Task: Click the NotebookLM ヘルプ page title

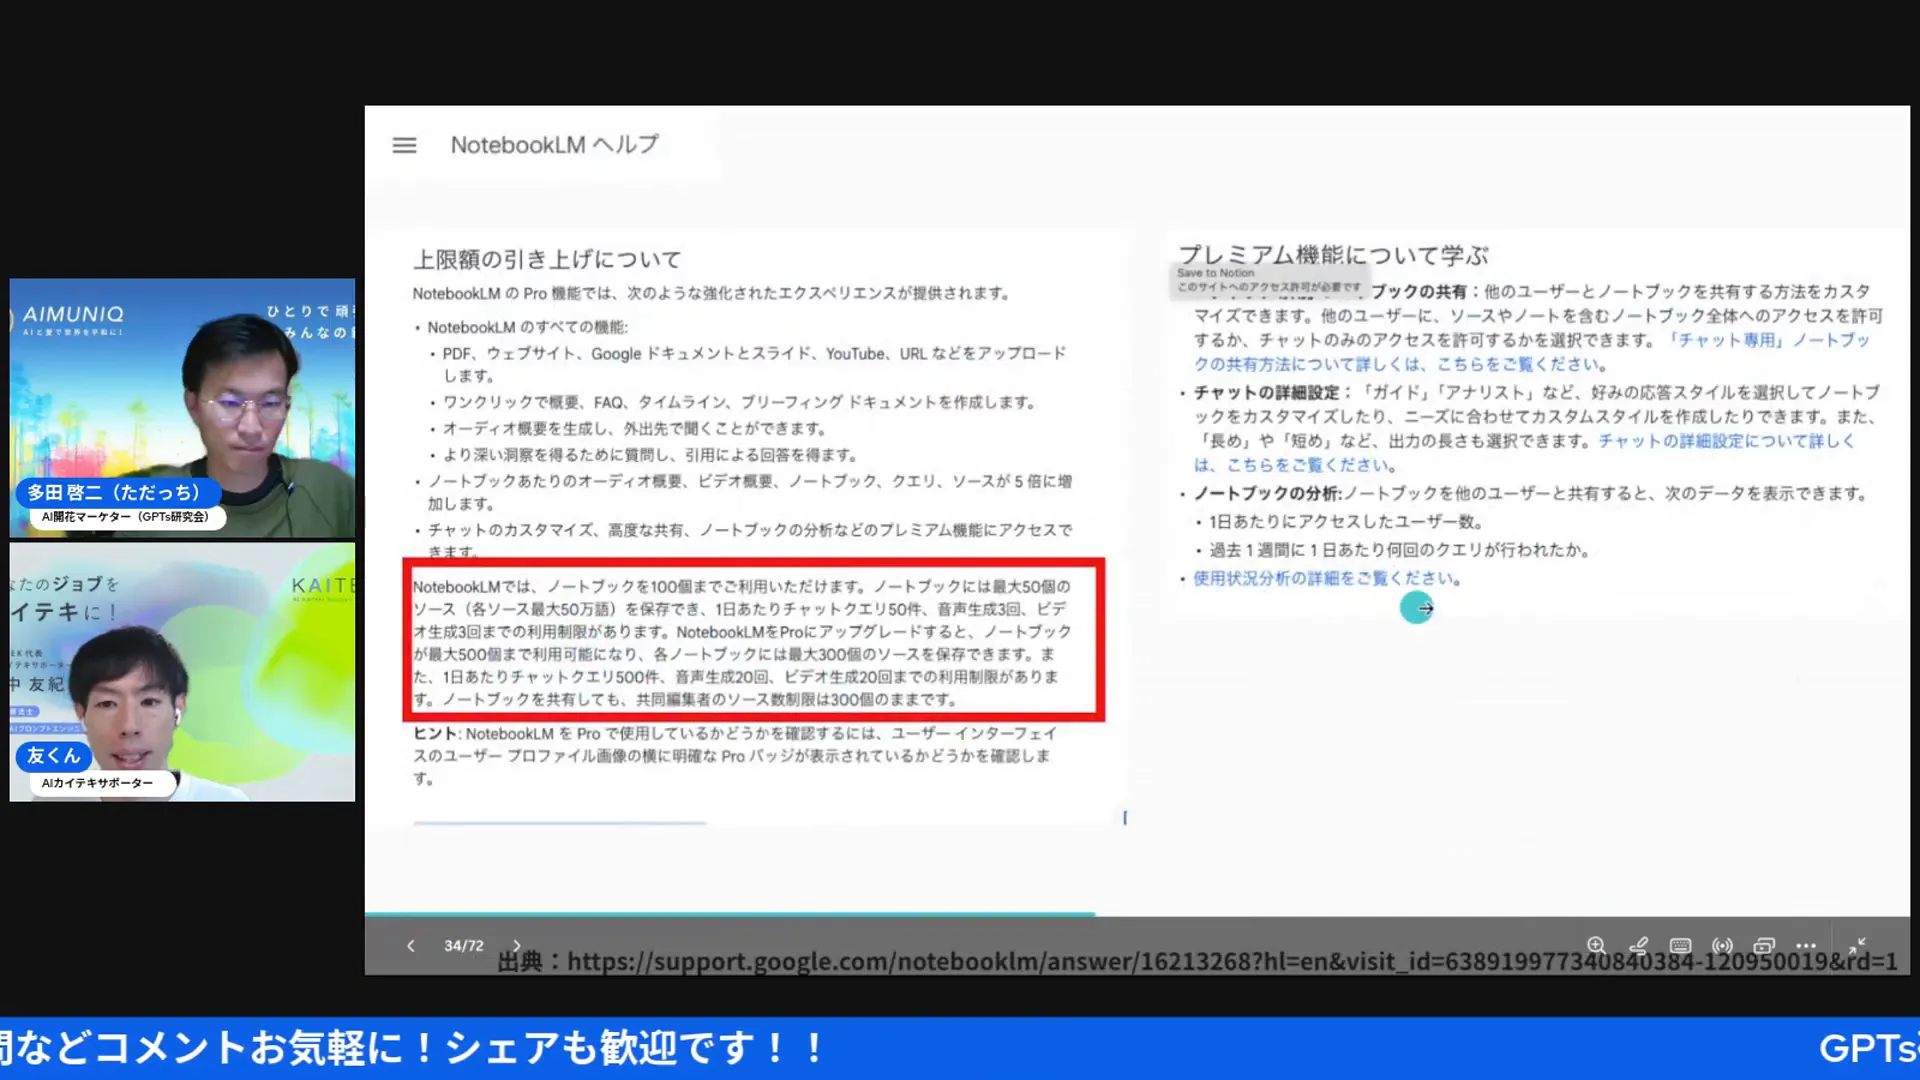Action: 554,145
